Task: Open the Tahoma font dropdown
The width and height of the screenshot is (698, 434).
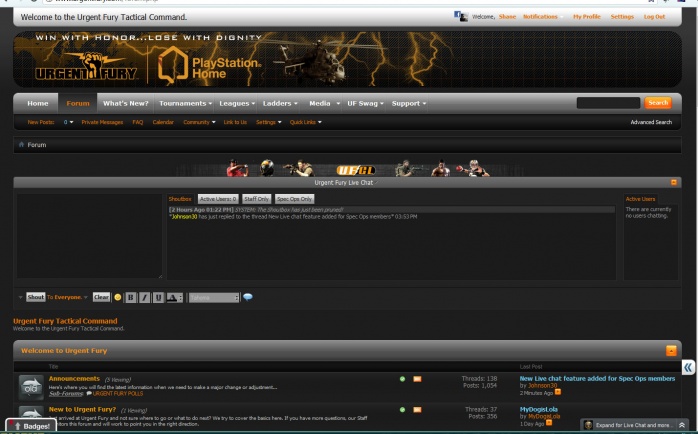Action: (x=214, y=297)
